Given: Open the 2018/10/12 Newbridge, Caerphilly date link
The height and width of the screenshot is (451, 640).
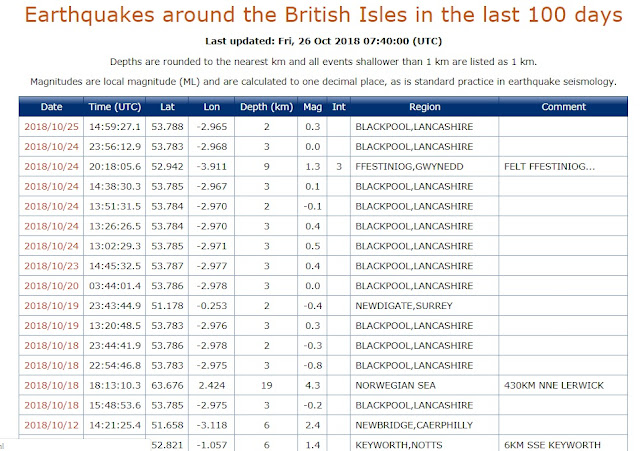Looking at the screenshot, I should [50, 424].
